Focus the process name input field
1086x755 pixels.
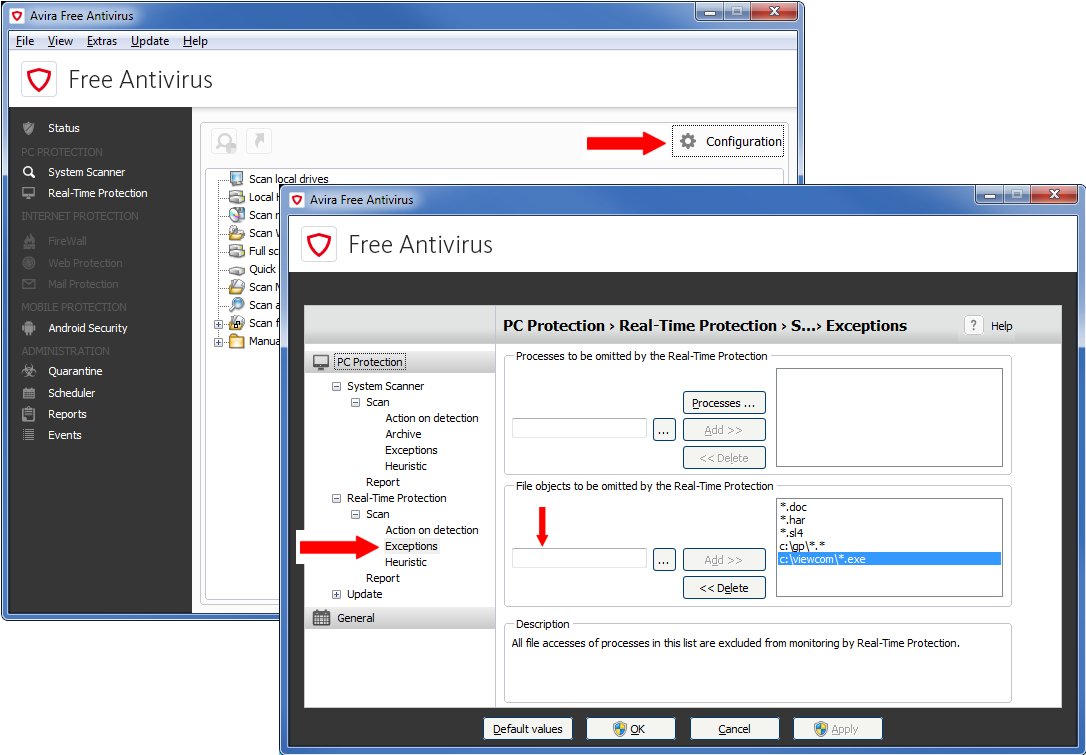pyautogui.click(x=579, y=428)
